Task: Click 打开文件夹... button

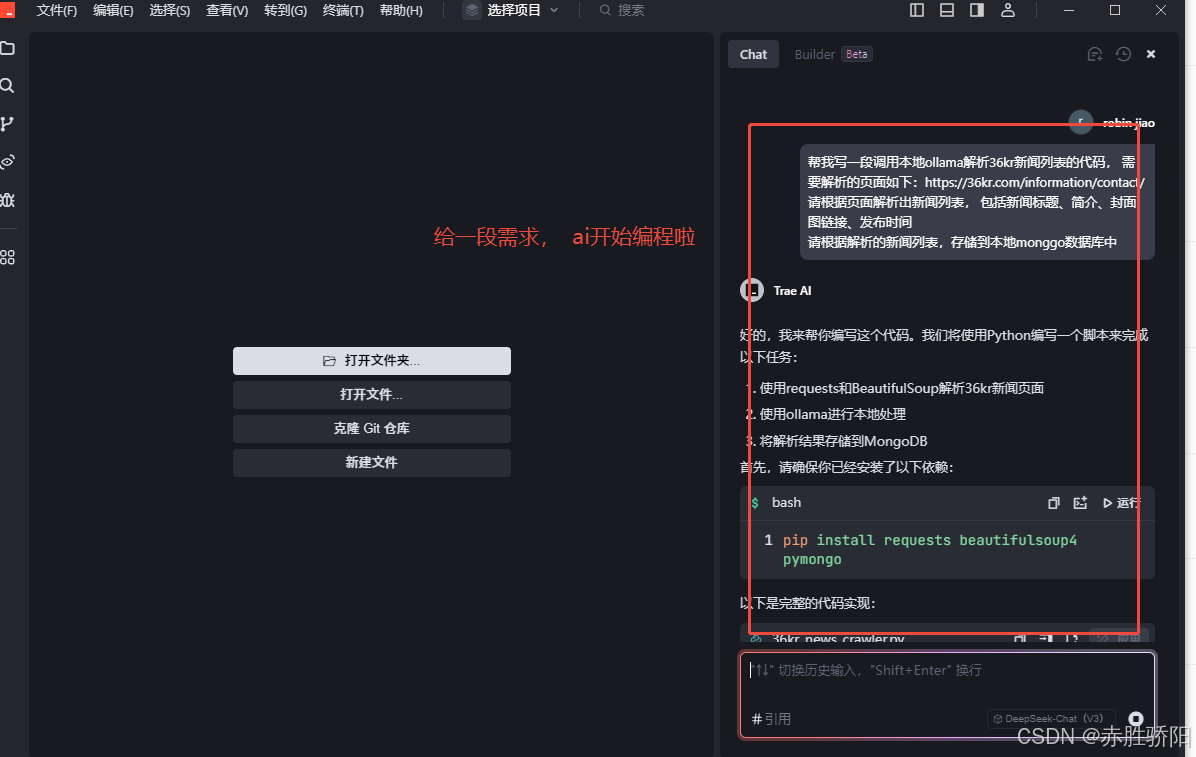Action: pos(371,361)
